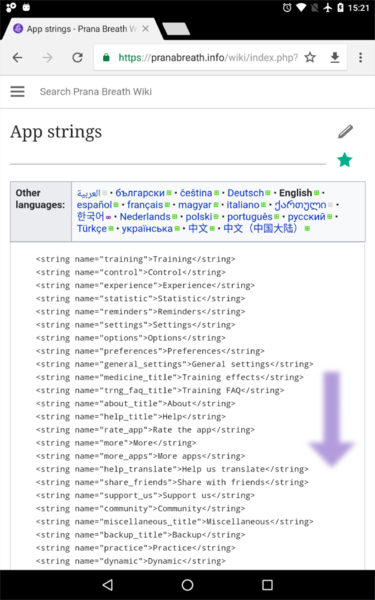Tap the browser forward arrow
Screen dimensions: 375x600
click(47, 58)
